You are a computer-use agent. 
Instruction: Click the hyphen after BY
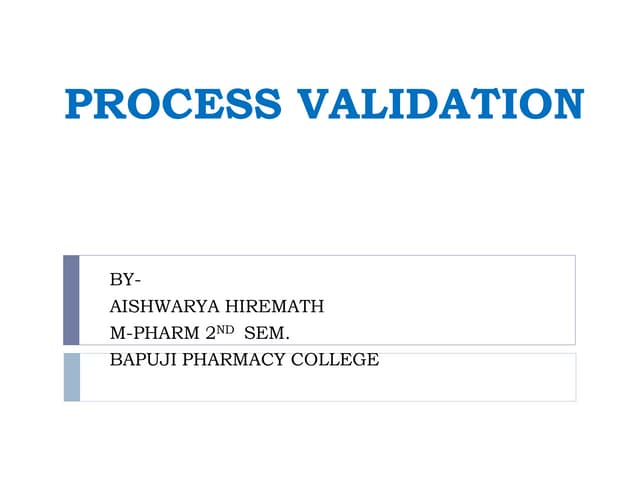point(137,280)
